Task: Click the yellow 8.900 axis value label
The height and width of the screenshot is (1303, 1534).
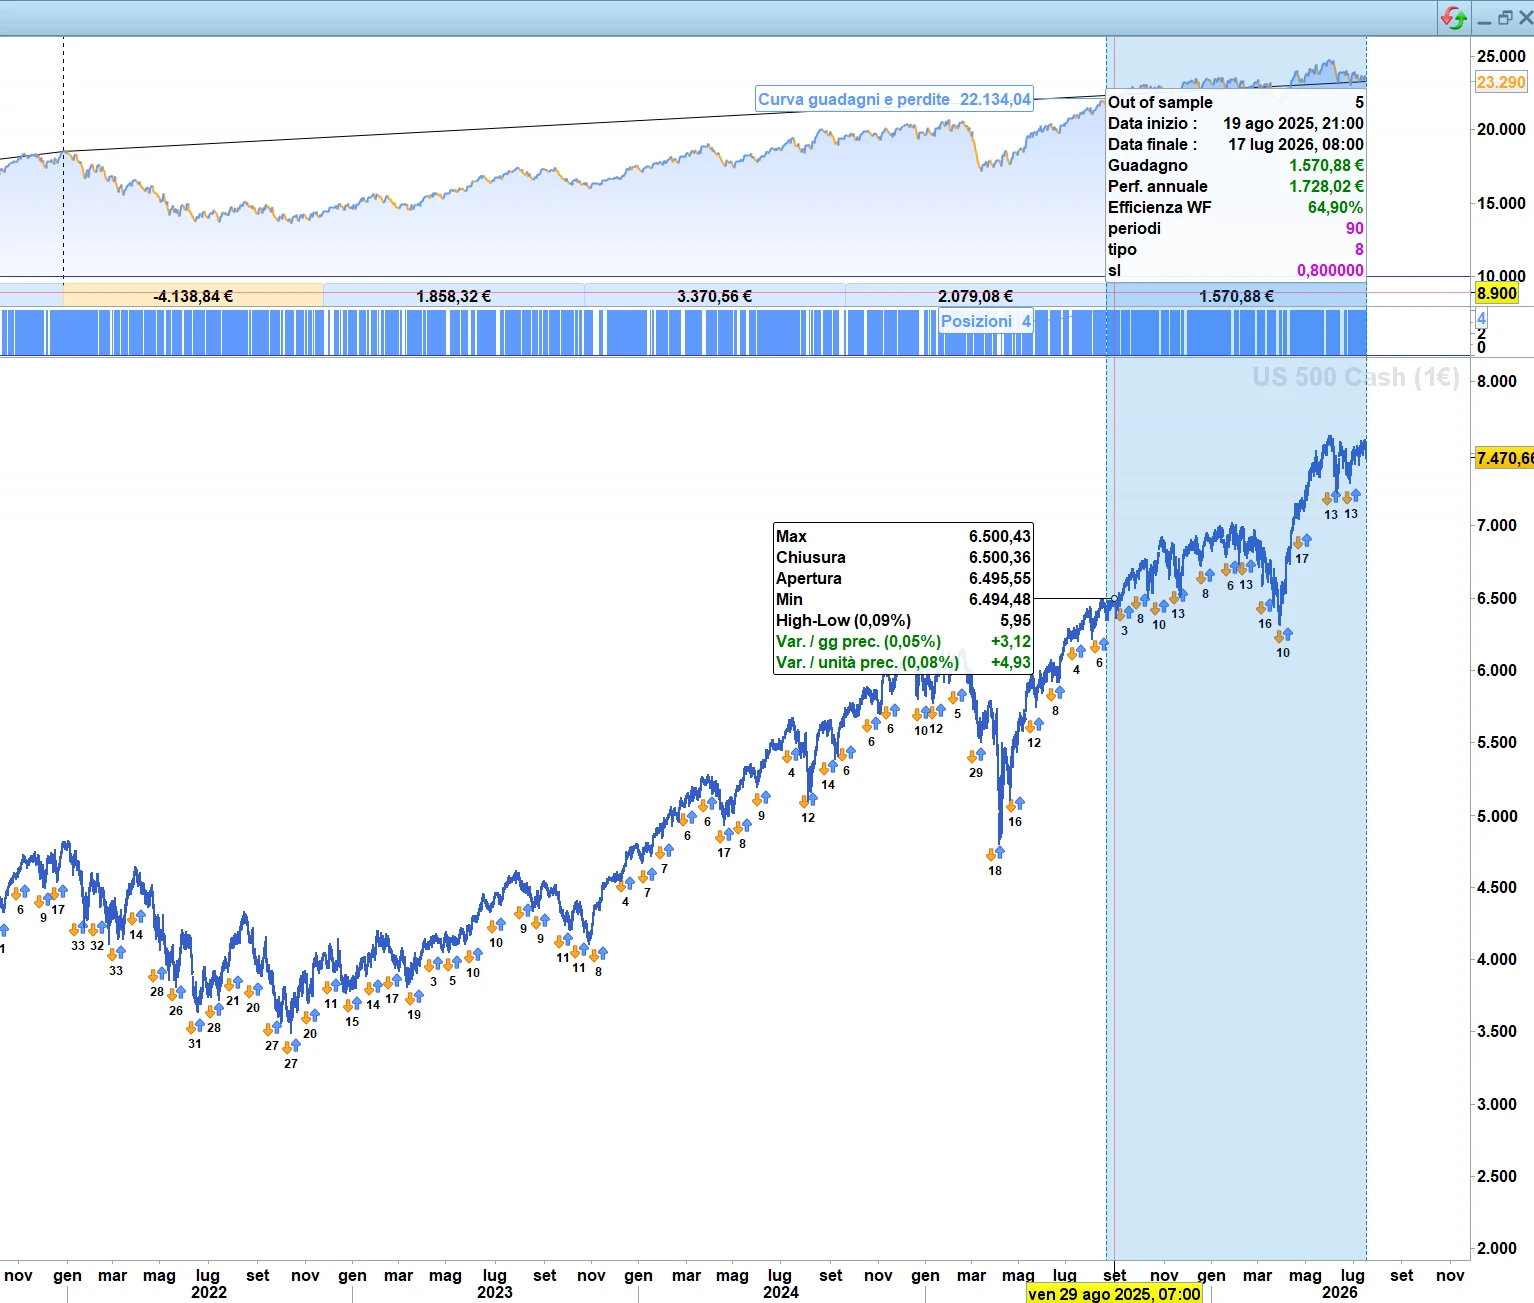Action: [x=1497, y=293]
